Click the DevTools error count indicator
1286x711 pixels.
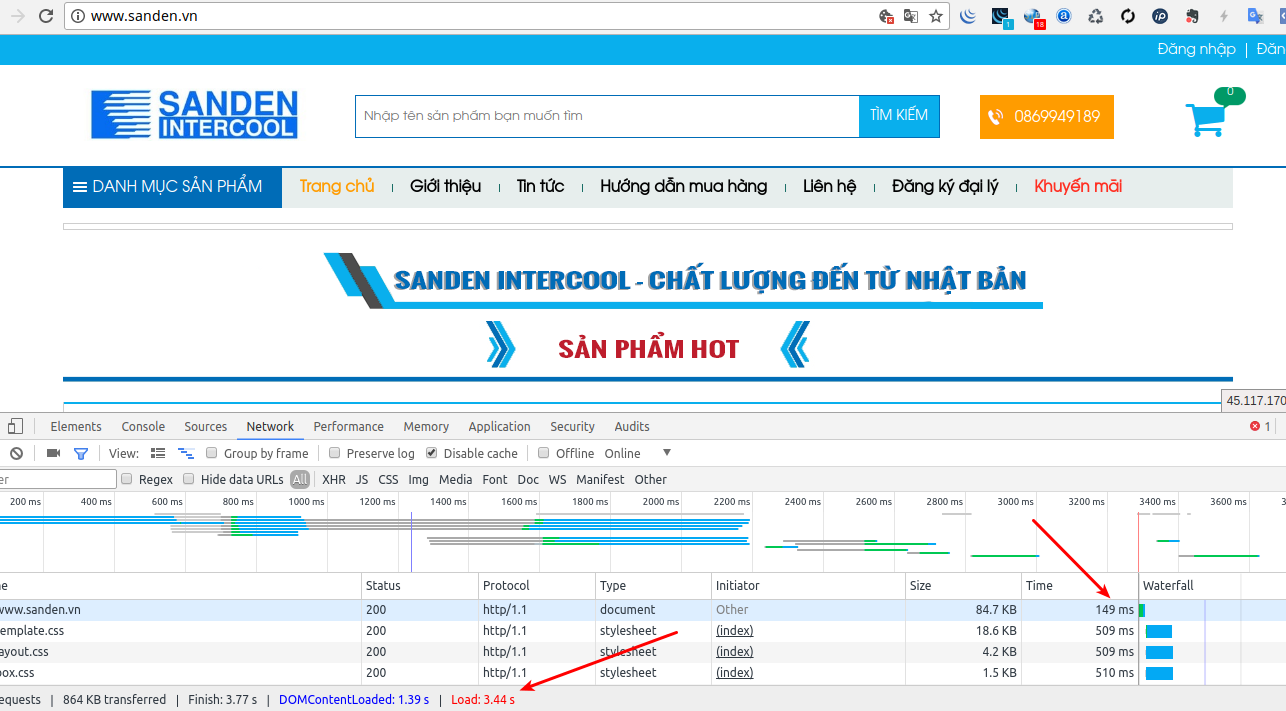1260,426
